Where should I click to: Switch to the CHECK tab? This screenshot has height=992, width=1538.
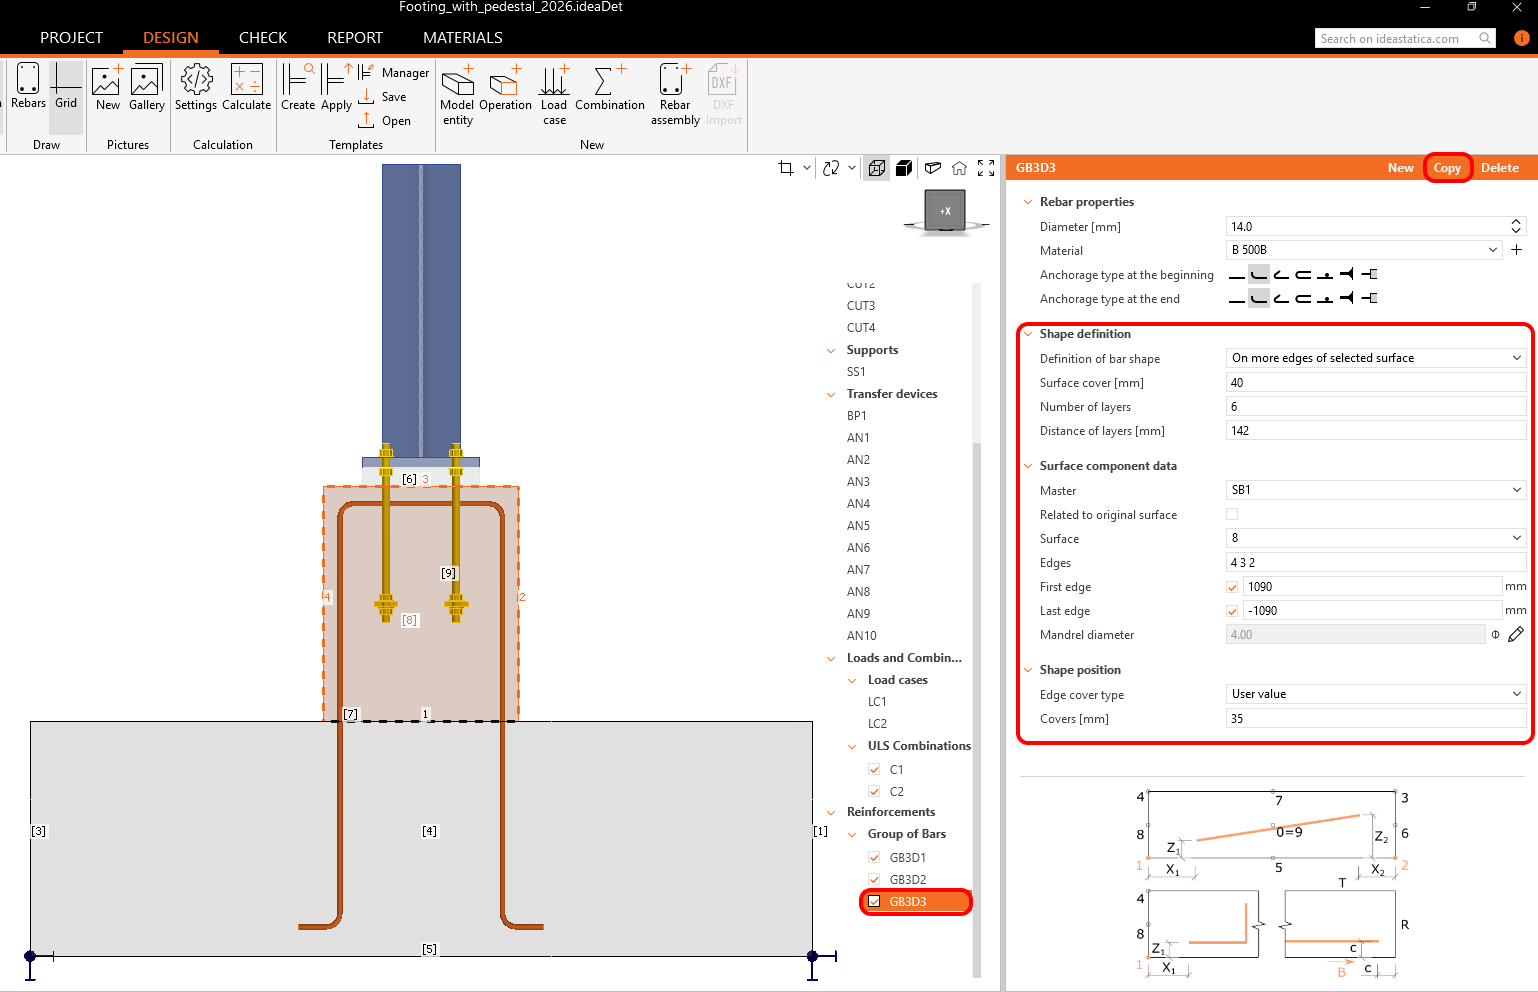263,38
